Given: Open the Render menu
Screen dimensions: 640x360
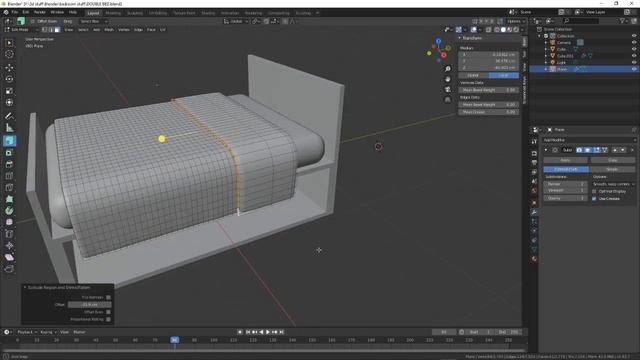Looking at the screenshot, I should [40, 12].
